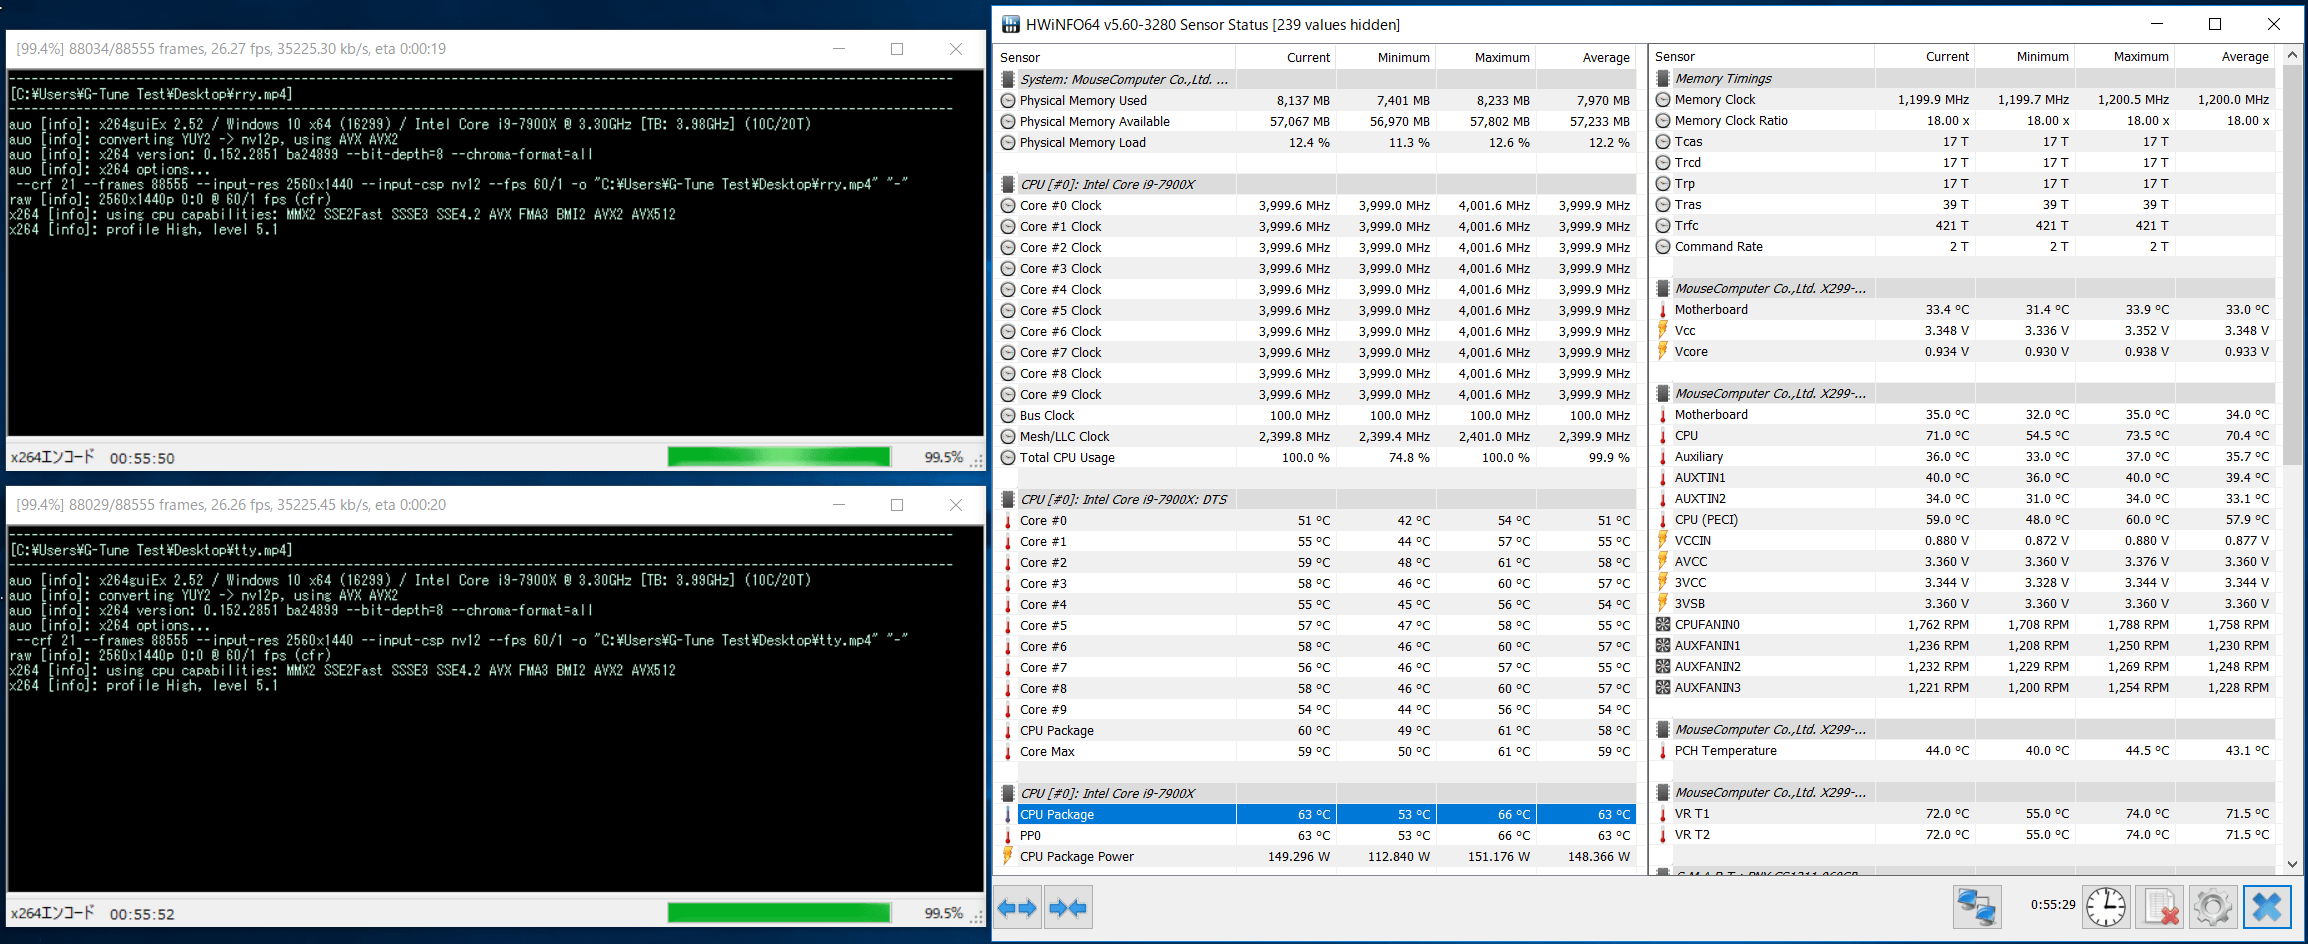Click the 00:55:52 elapsed time in bottom encoder

coord(142,915)
